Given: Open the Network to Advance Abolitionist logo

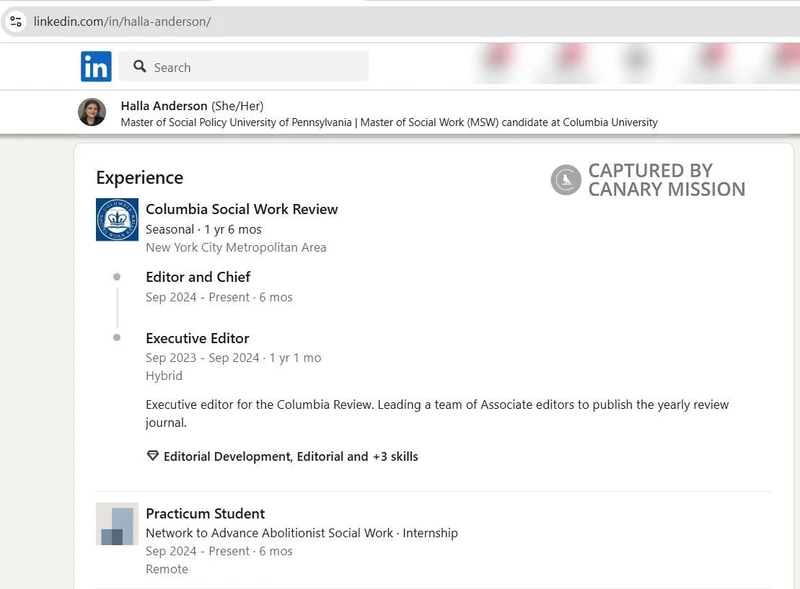Looking at the screenshot, I should [x=117, y=524].
